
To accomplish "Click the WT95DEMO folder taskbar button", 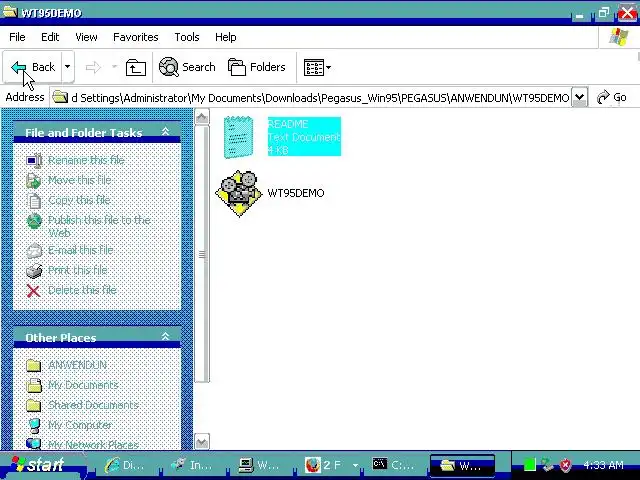I will 462,465.
